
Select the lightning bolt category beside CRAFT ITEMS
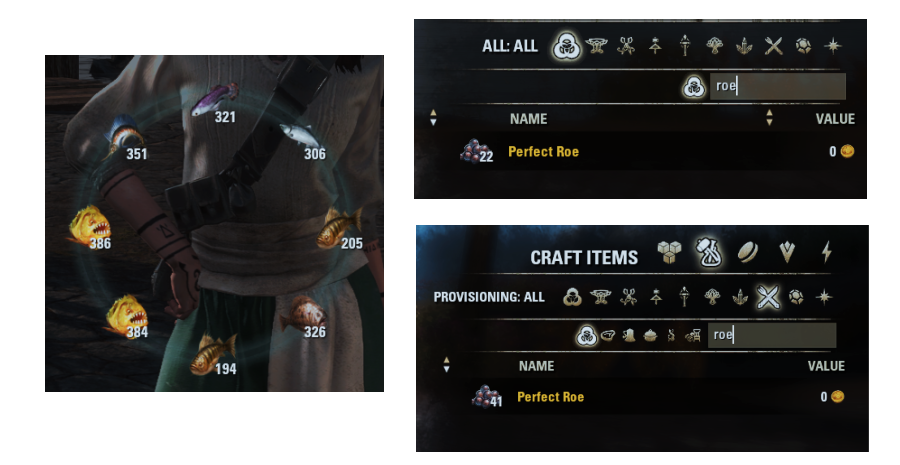(827, 252)
